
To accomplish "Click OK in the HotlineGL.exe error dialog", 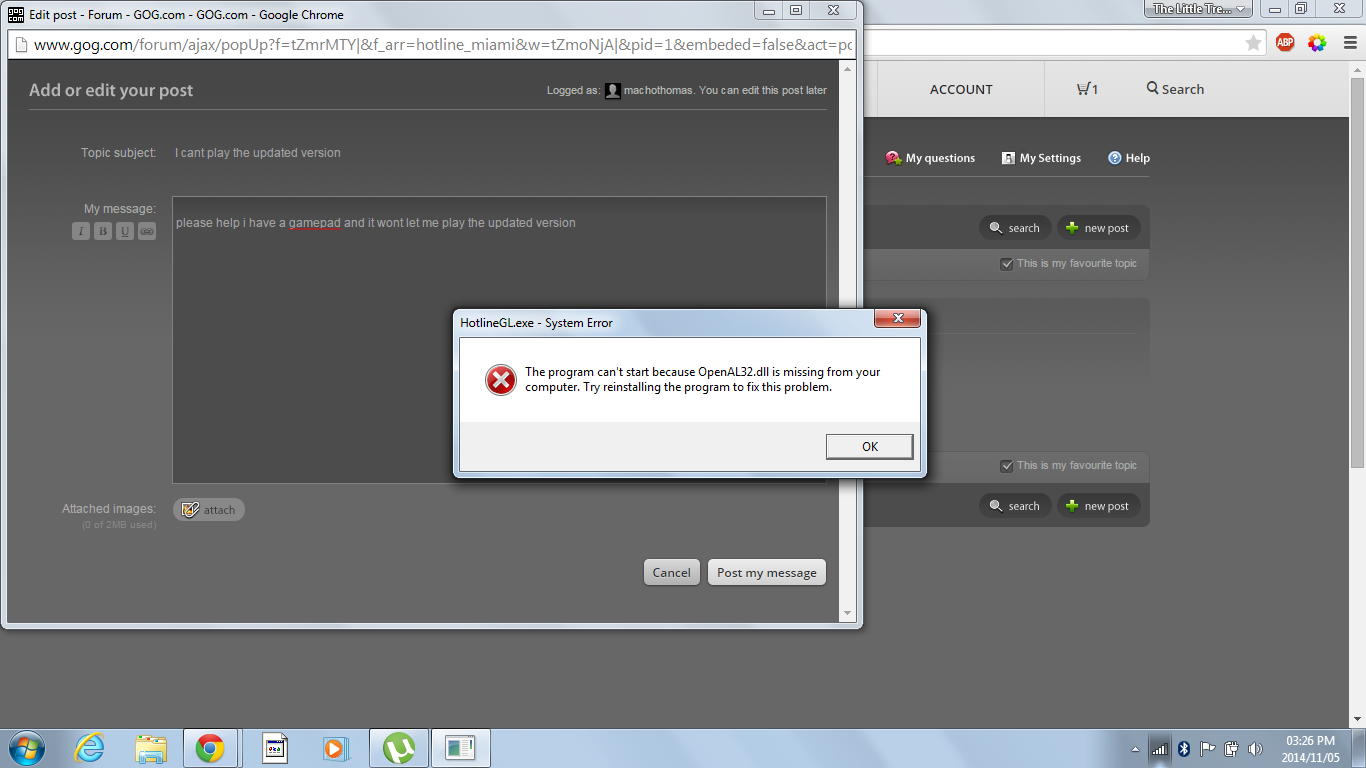I will pos(869,447).
